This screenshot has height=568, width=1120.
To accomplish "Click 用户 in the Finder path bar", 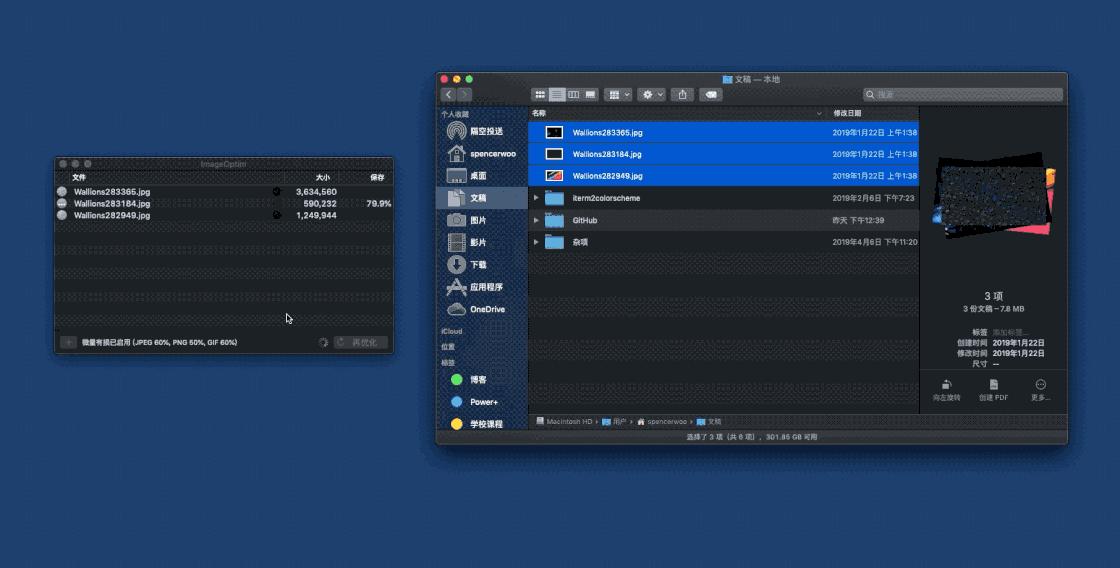I will (614, 422).
